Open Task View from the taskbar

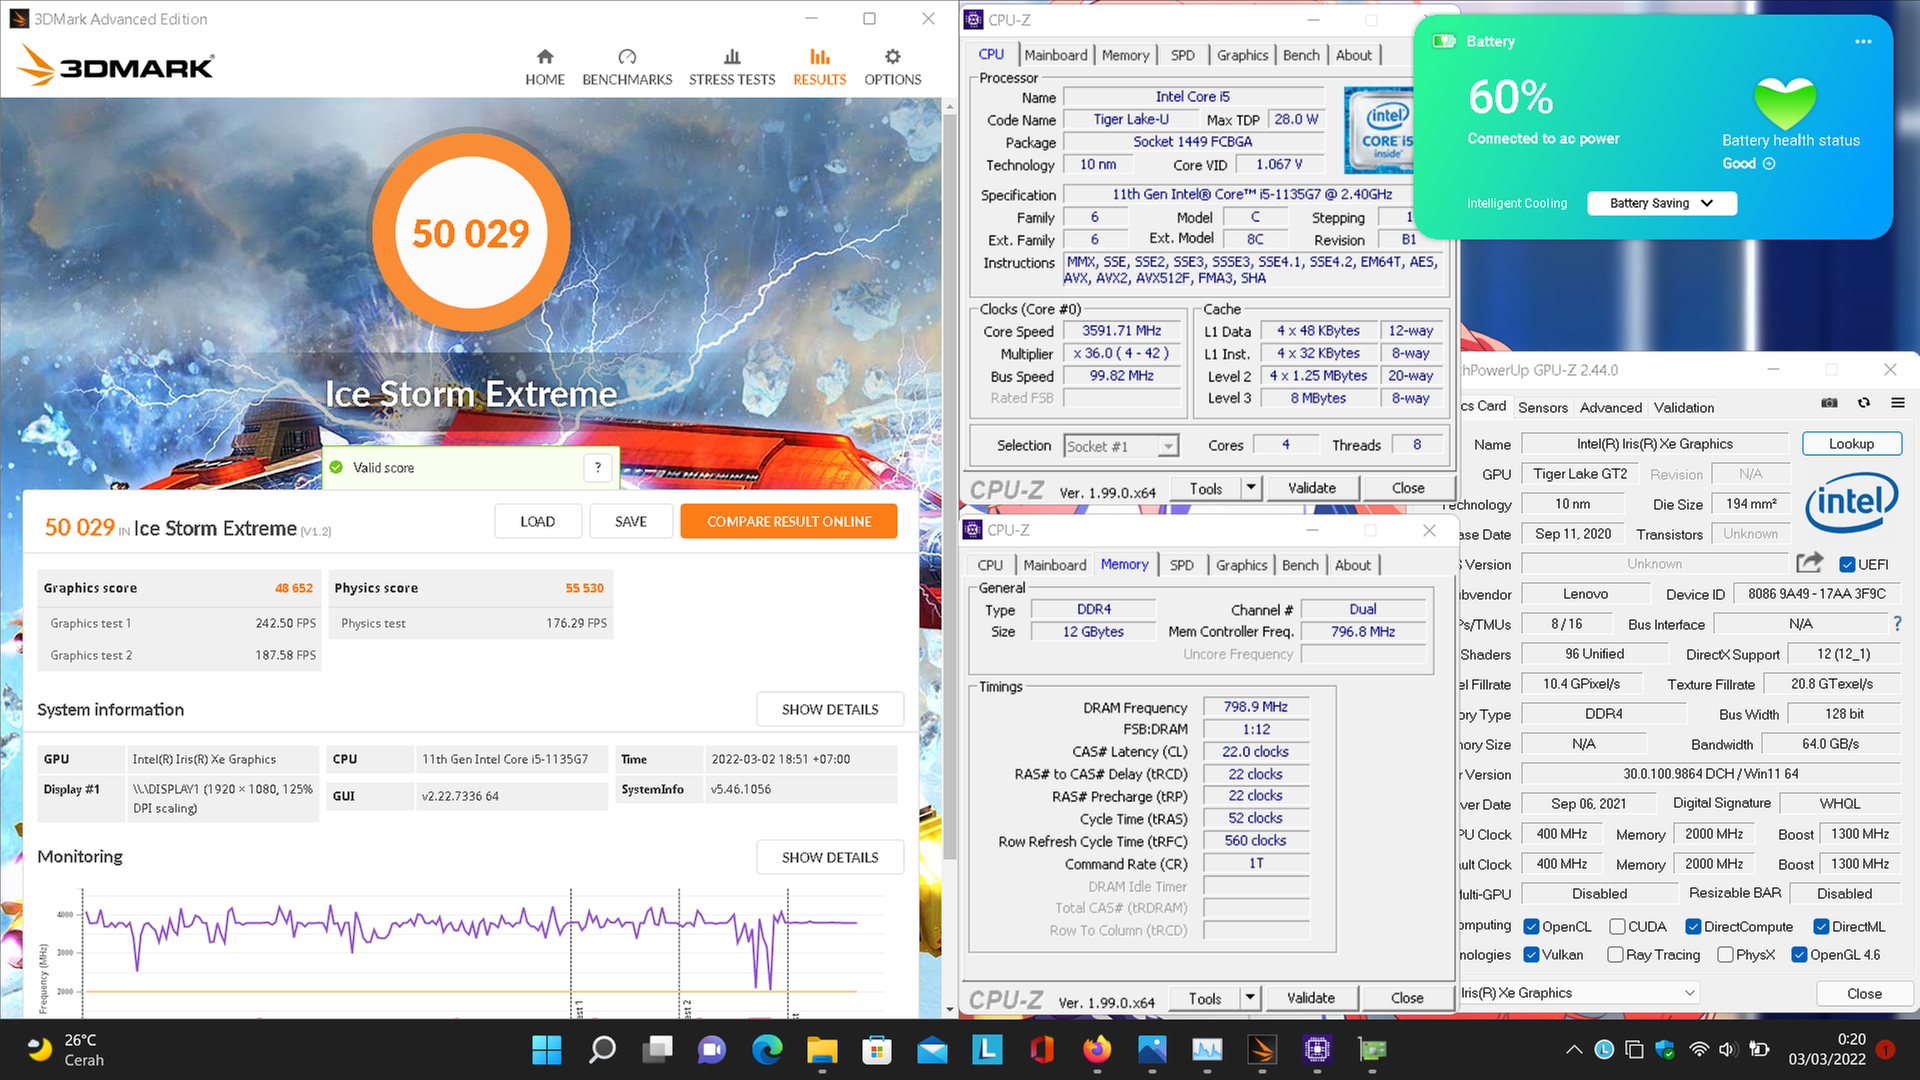click(657, 1049)
